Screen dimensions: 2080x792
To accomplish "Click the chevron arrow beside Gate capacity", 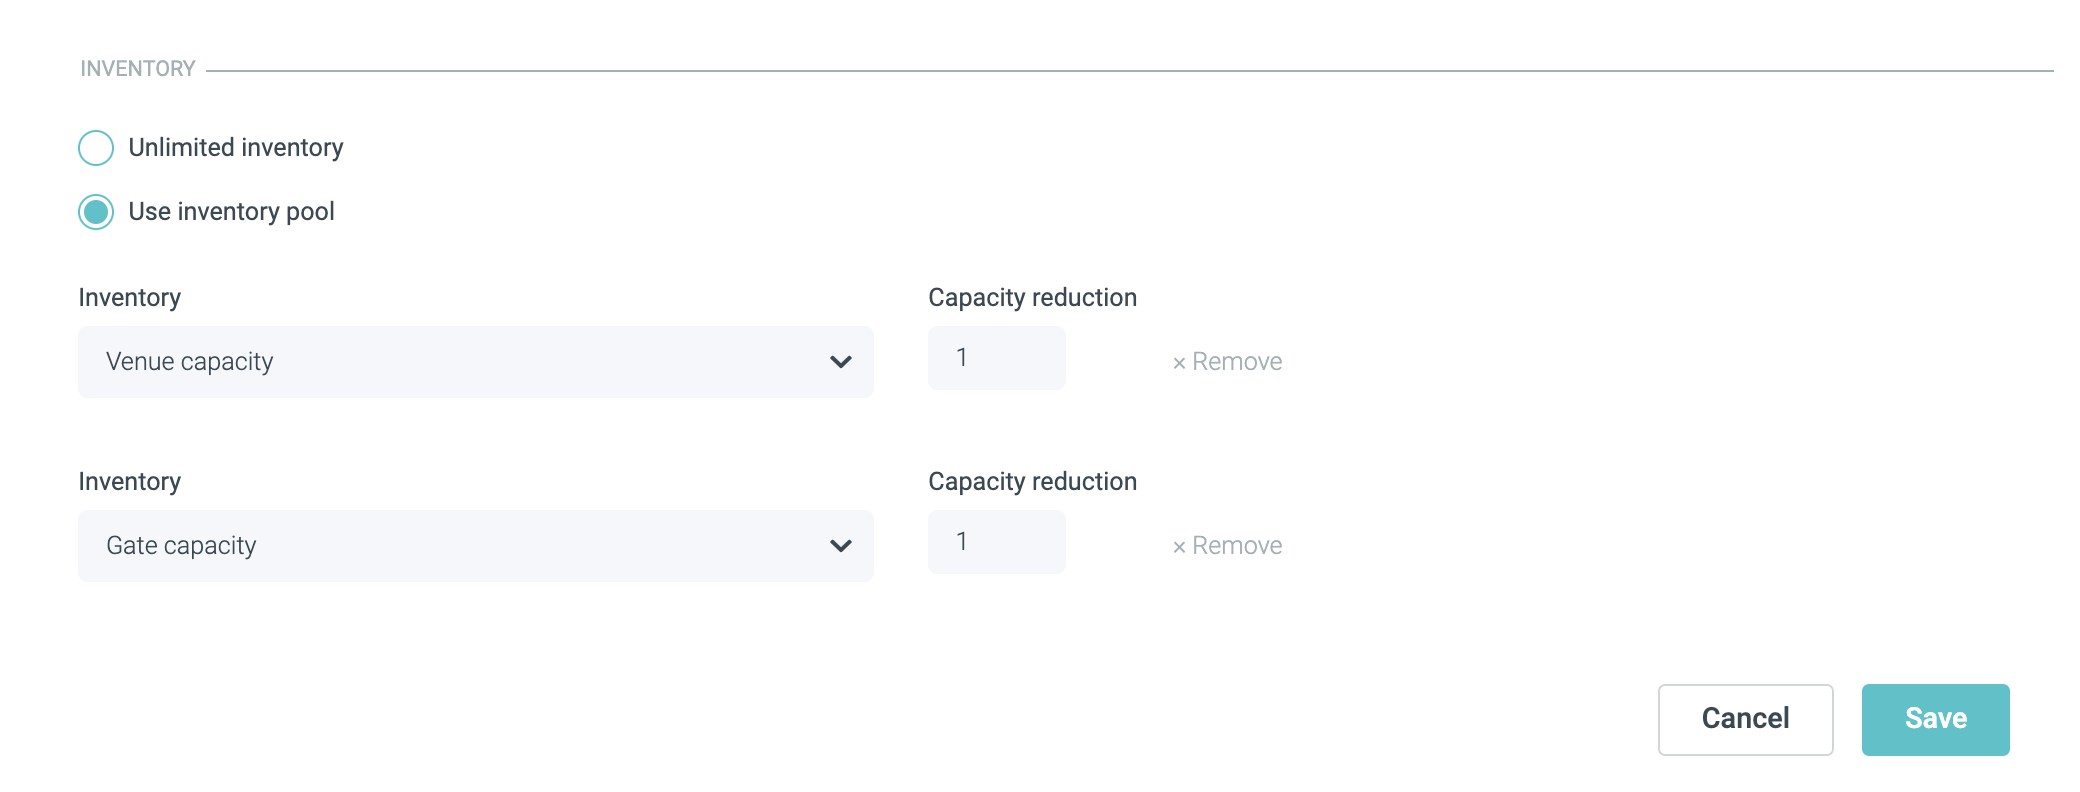I will (841, 546).
